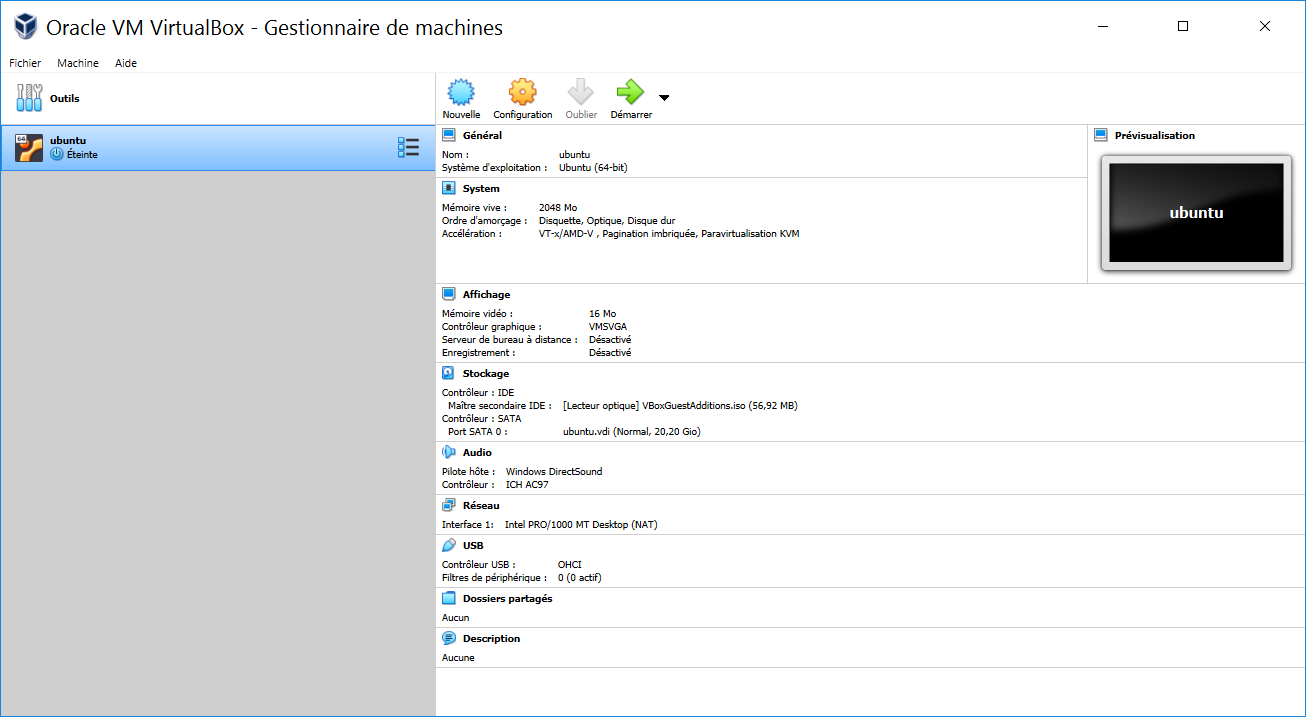1306x717 pixels.
Task: Click the Aucune description entry
Action: tap(458, 657)
